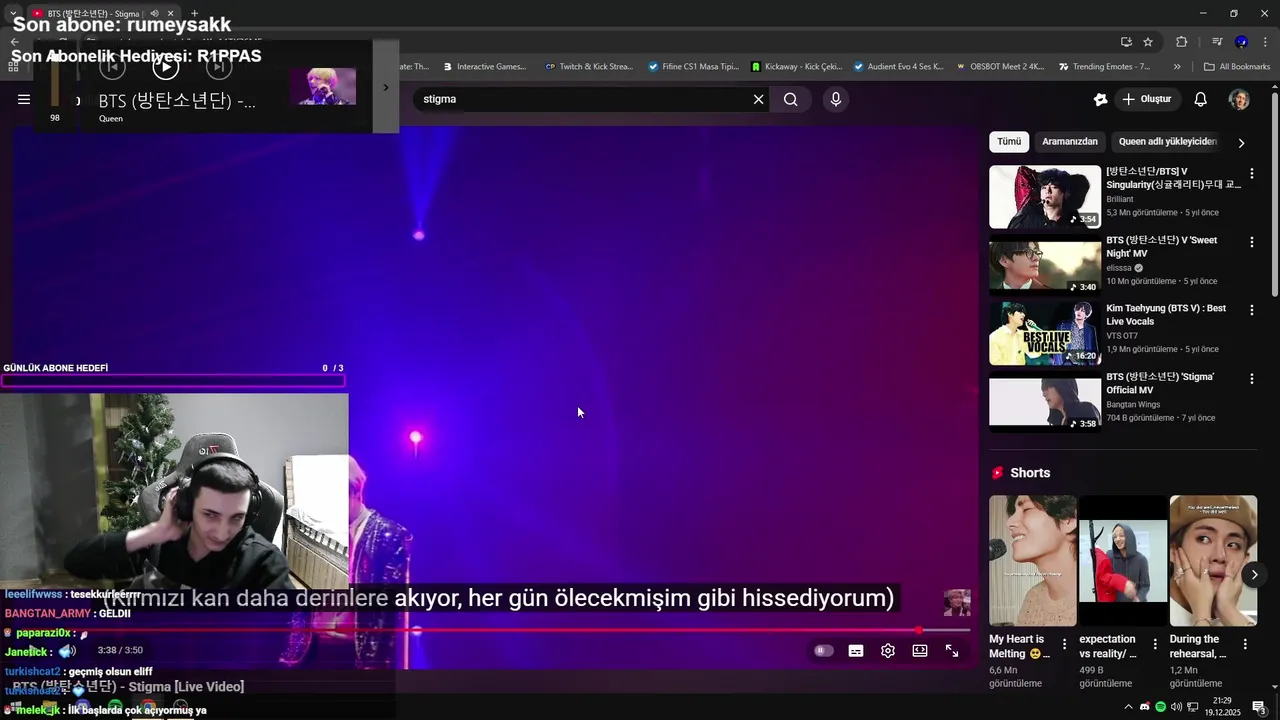Click the magnifier search button
1280x720 pixels.
click(x=791, y=99)
